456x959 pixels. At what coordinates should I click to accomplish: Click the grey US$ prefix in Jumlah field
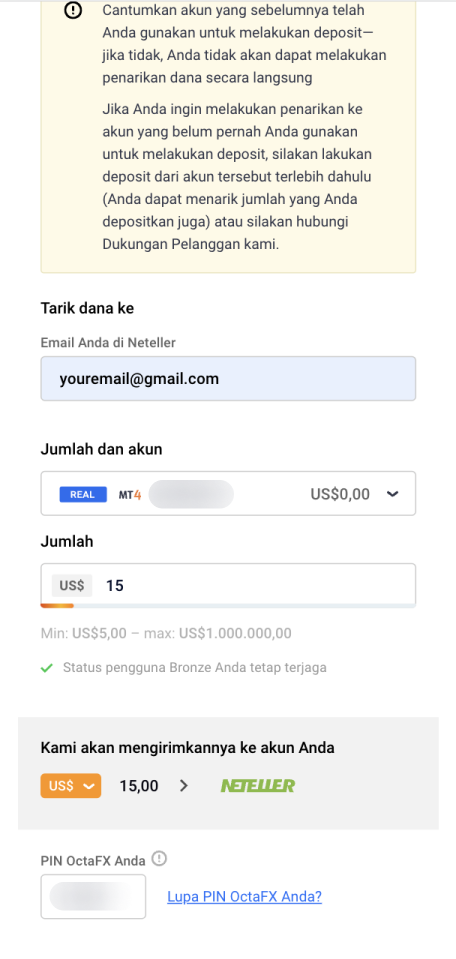click(x=72, y=585)
